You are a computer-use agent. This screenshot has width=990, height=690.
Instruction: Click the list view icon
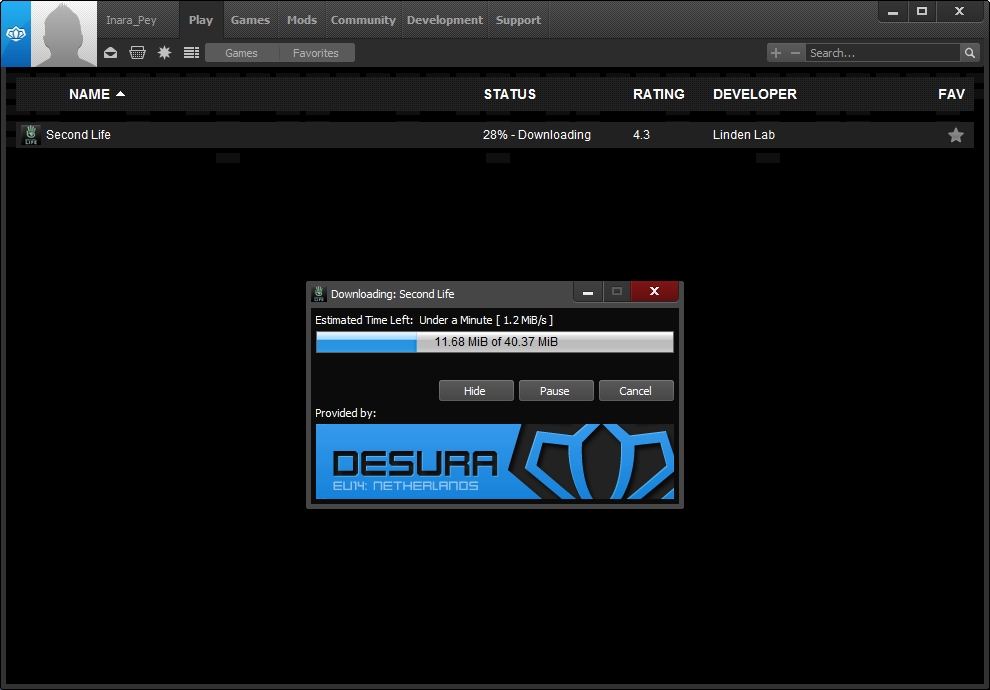(192, 53)
